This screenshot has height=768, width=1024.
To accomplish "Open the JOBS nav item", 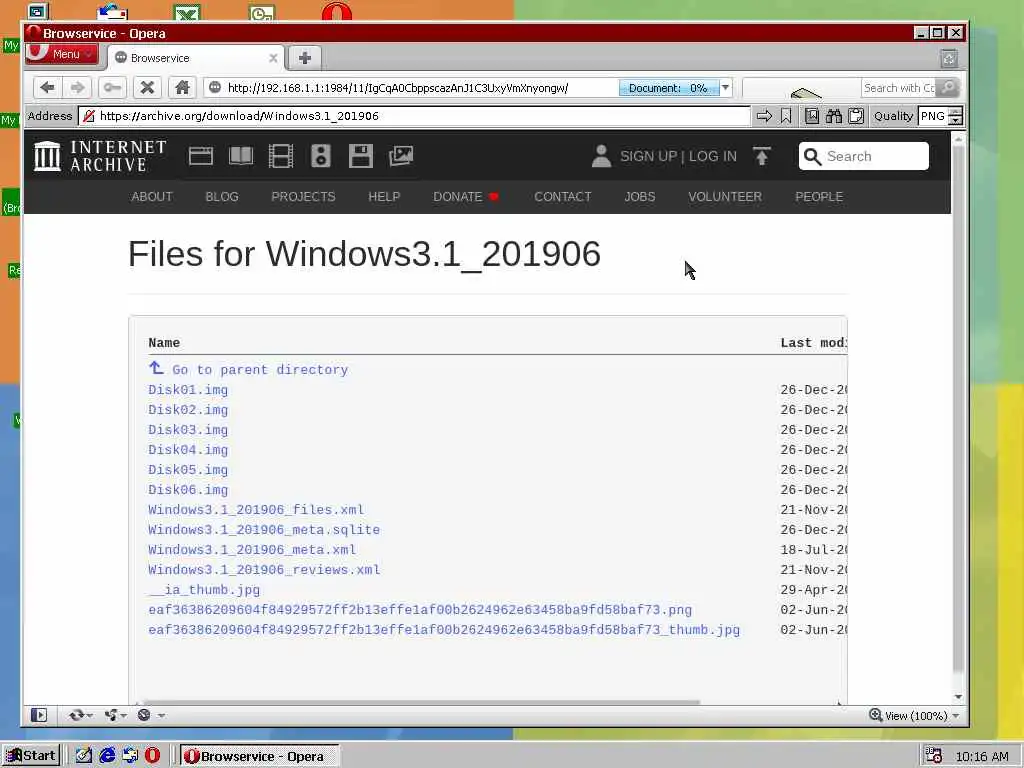I will tap(639, 197).
